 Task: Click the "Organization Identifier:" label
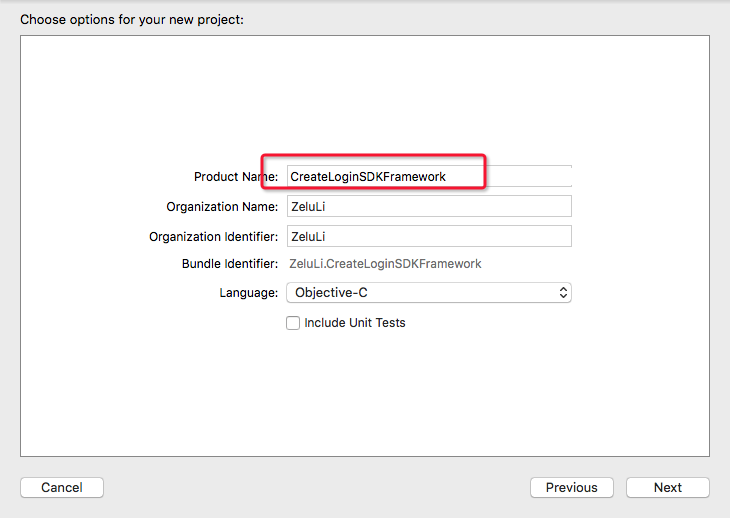(214, 237)
